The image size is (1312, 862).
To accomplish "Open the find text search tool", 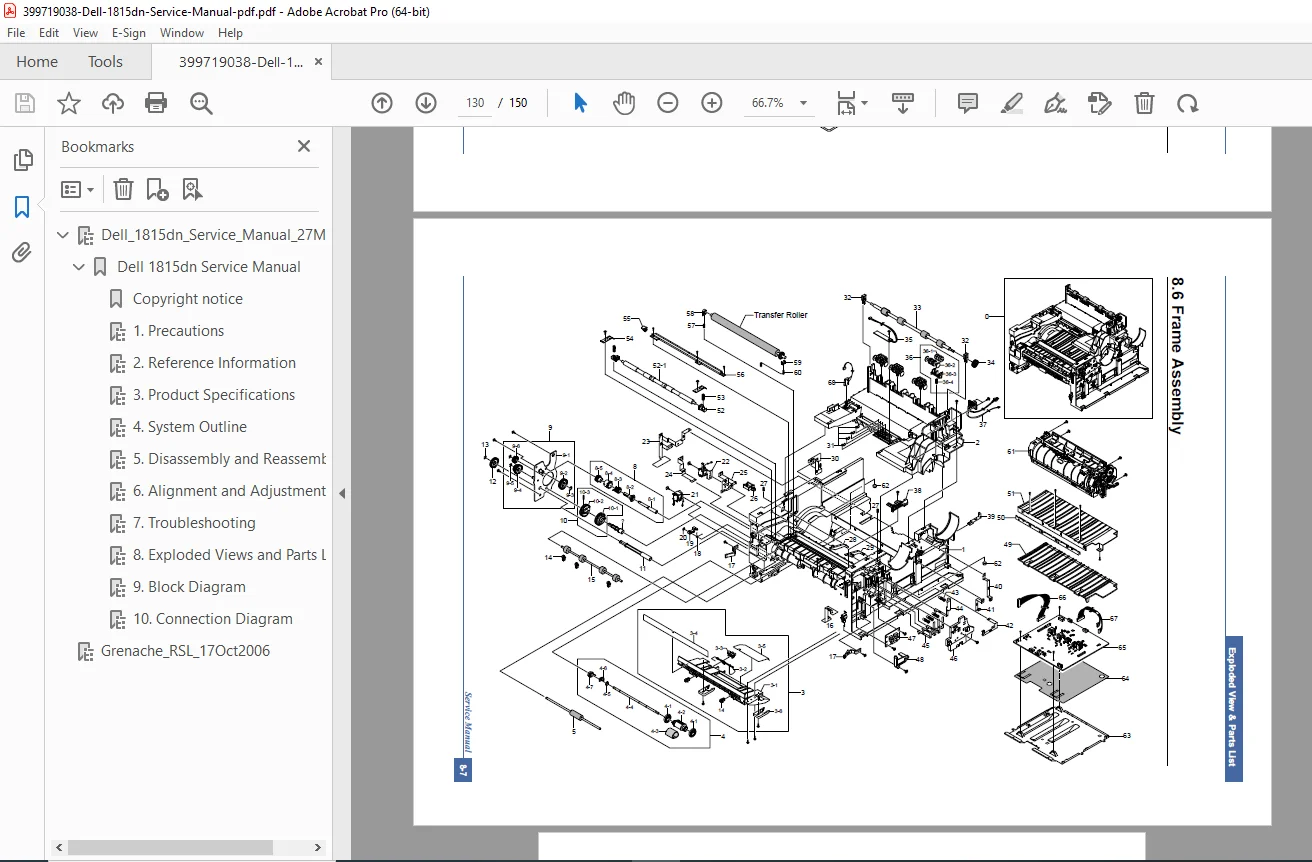I will tap(201, 103).
